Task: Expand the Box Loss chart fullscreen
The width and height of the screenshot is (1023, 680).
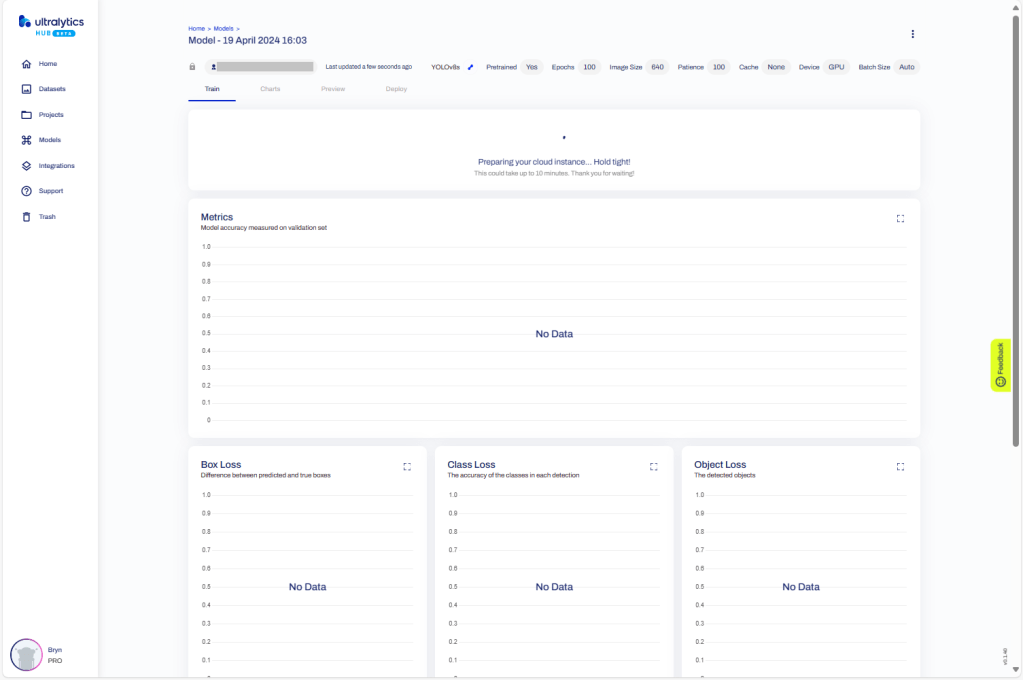Action: pyautogui.click(x=407, y=466)
